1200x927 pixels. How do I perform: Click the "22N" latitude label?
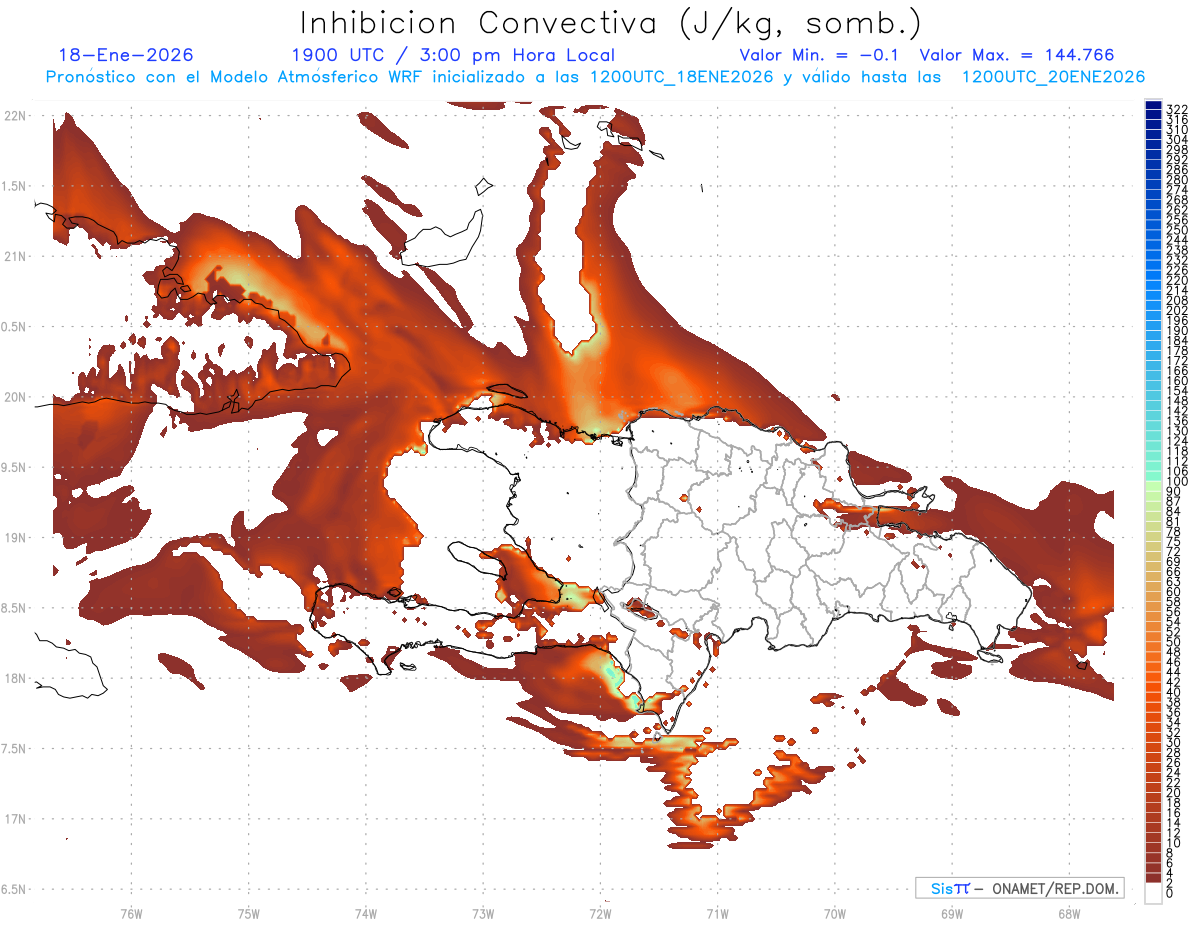coord(15,116)
